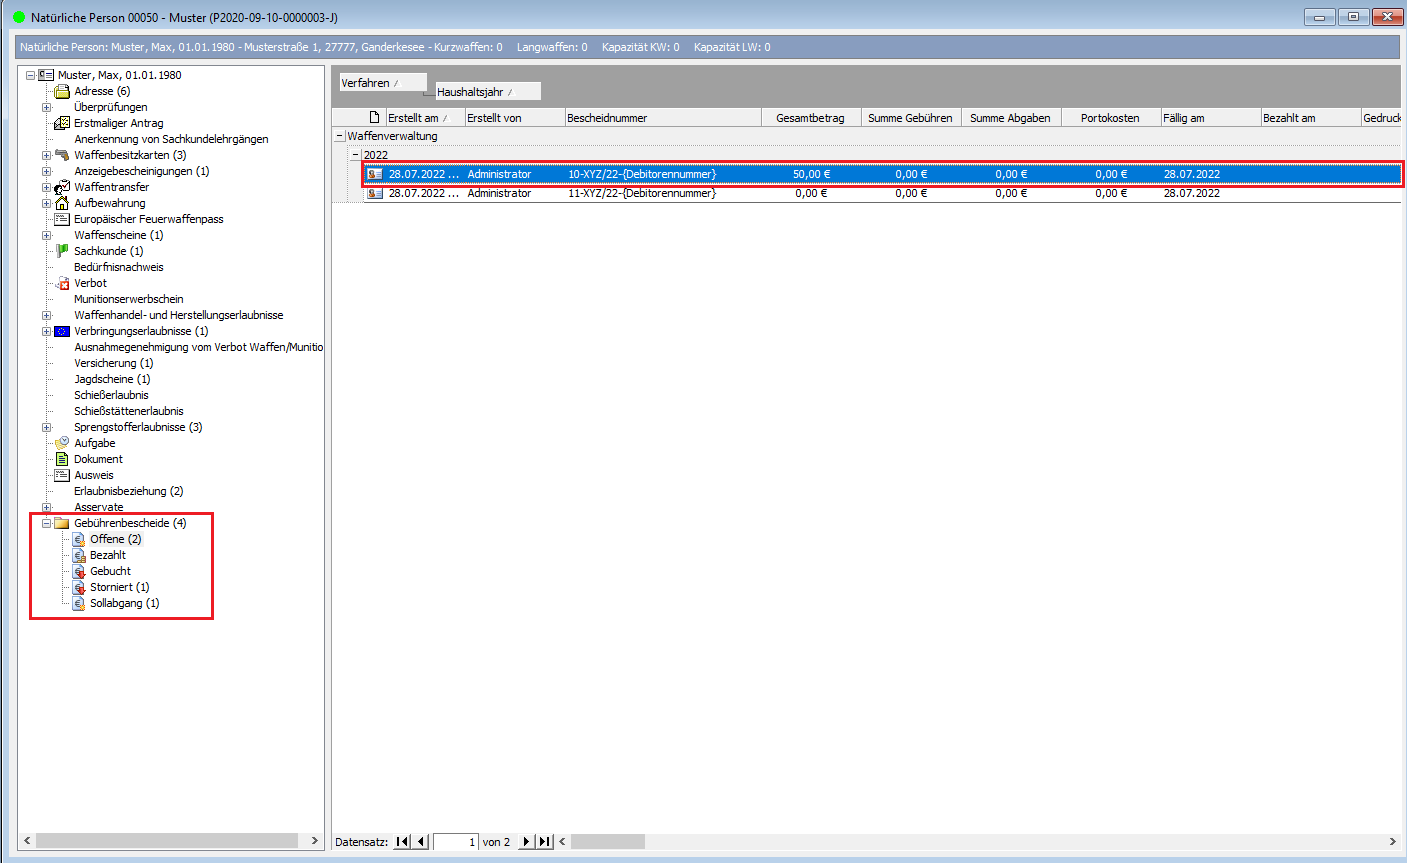1407x863 pixels.
Task: Click the Stornierte fee notice icon
Action: click(x=79, y=587)
